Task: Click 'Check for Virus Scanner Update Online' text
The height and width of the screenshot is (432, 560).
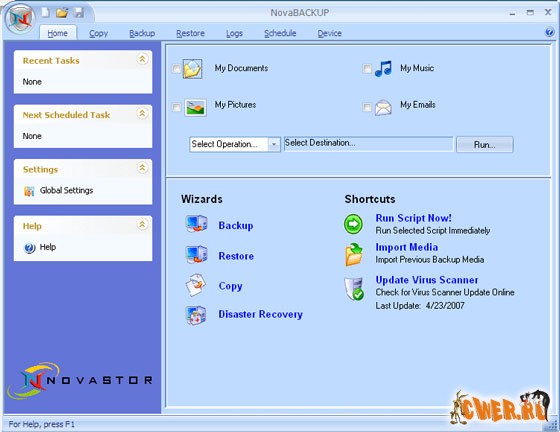Action: point(445,292)
